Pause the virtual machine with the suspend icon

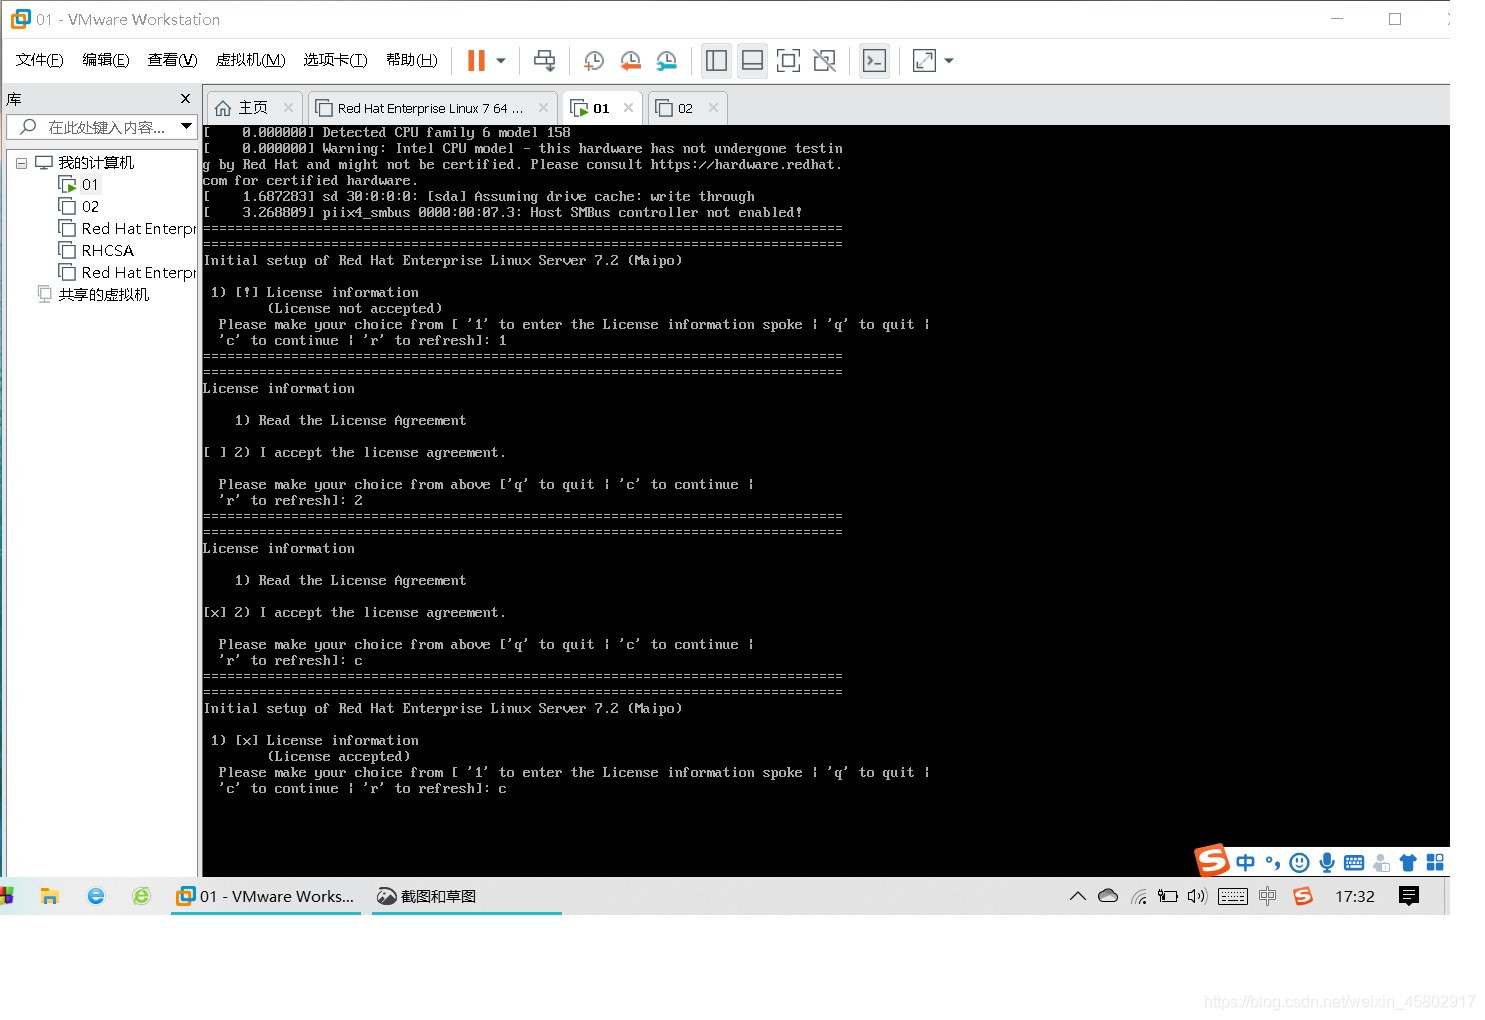(476, 61)
